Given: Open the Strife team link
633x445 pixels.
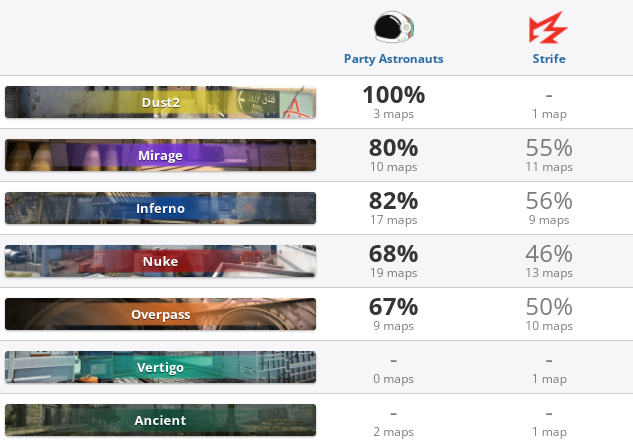Looking at the screenshot, I should coord(549,59).
